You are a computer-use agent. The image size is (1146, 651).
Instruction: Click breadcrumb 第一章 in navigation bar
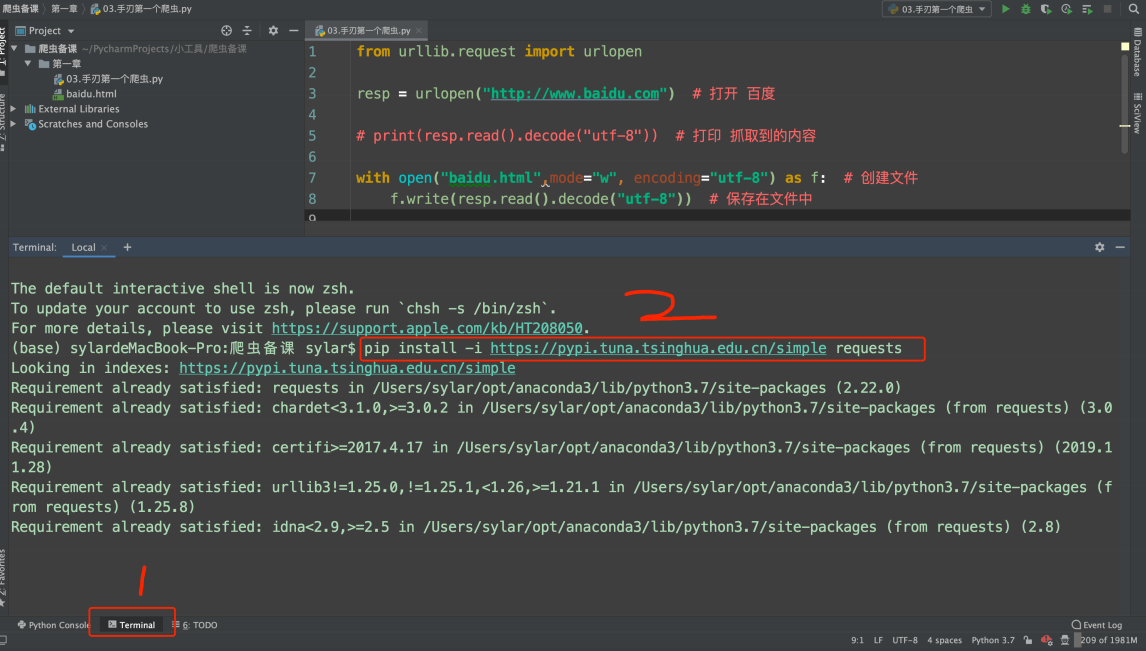click(x=64, y=9)
